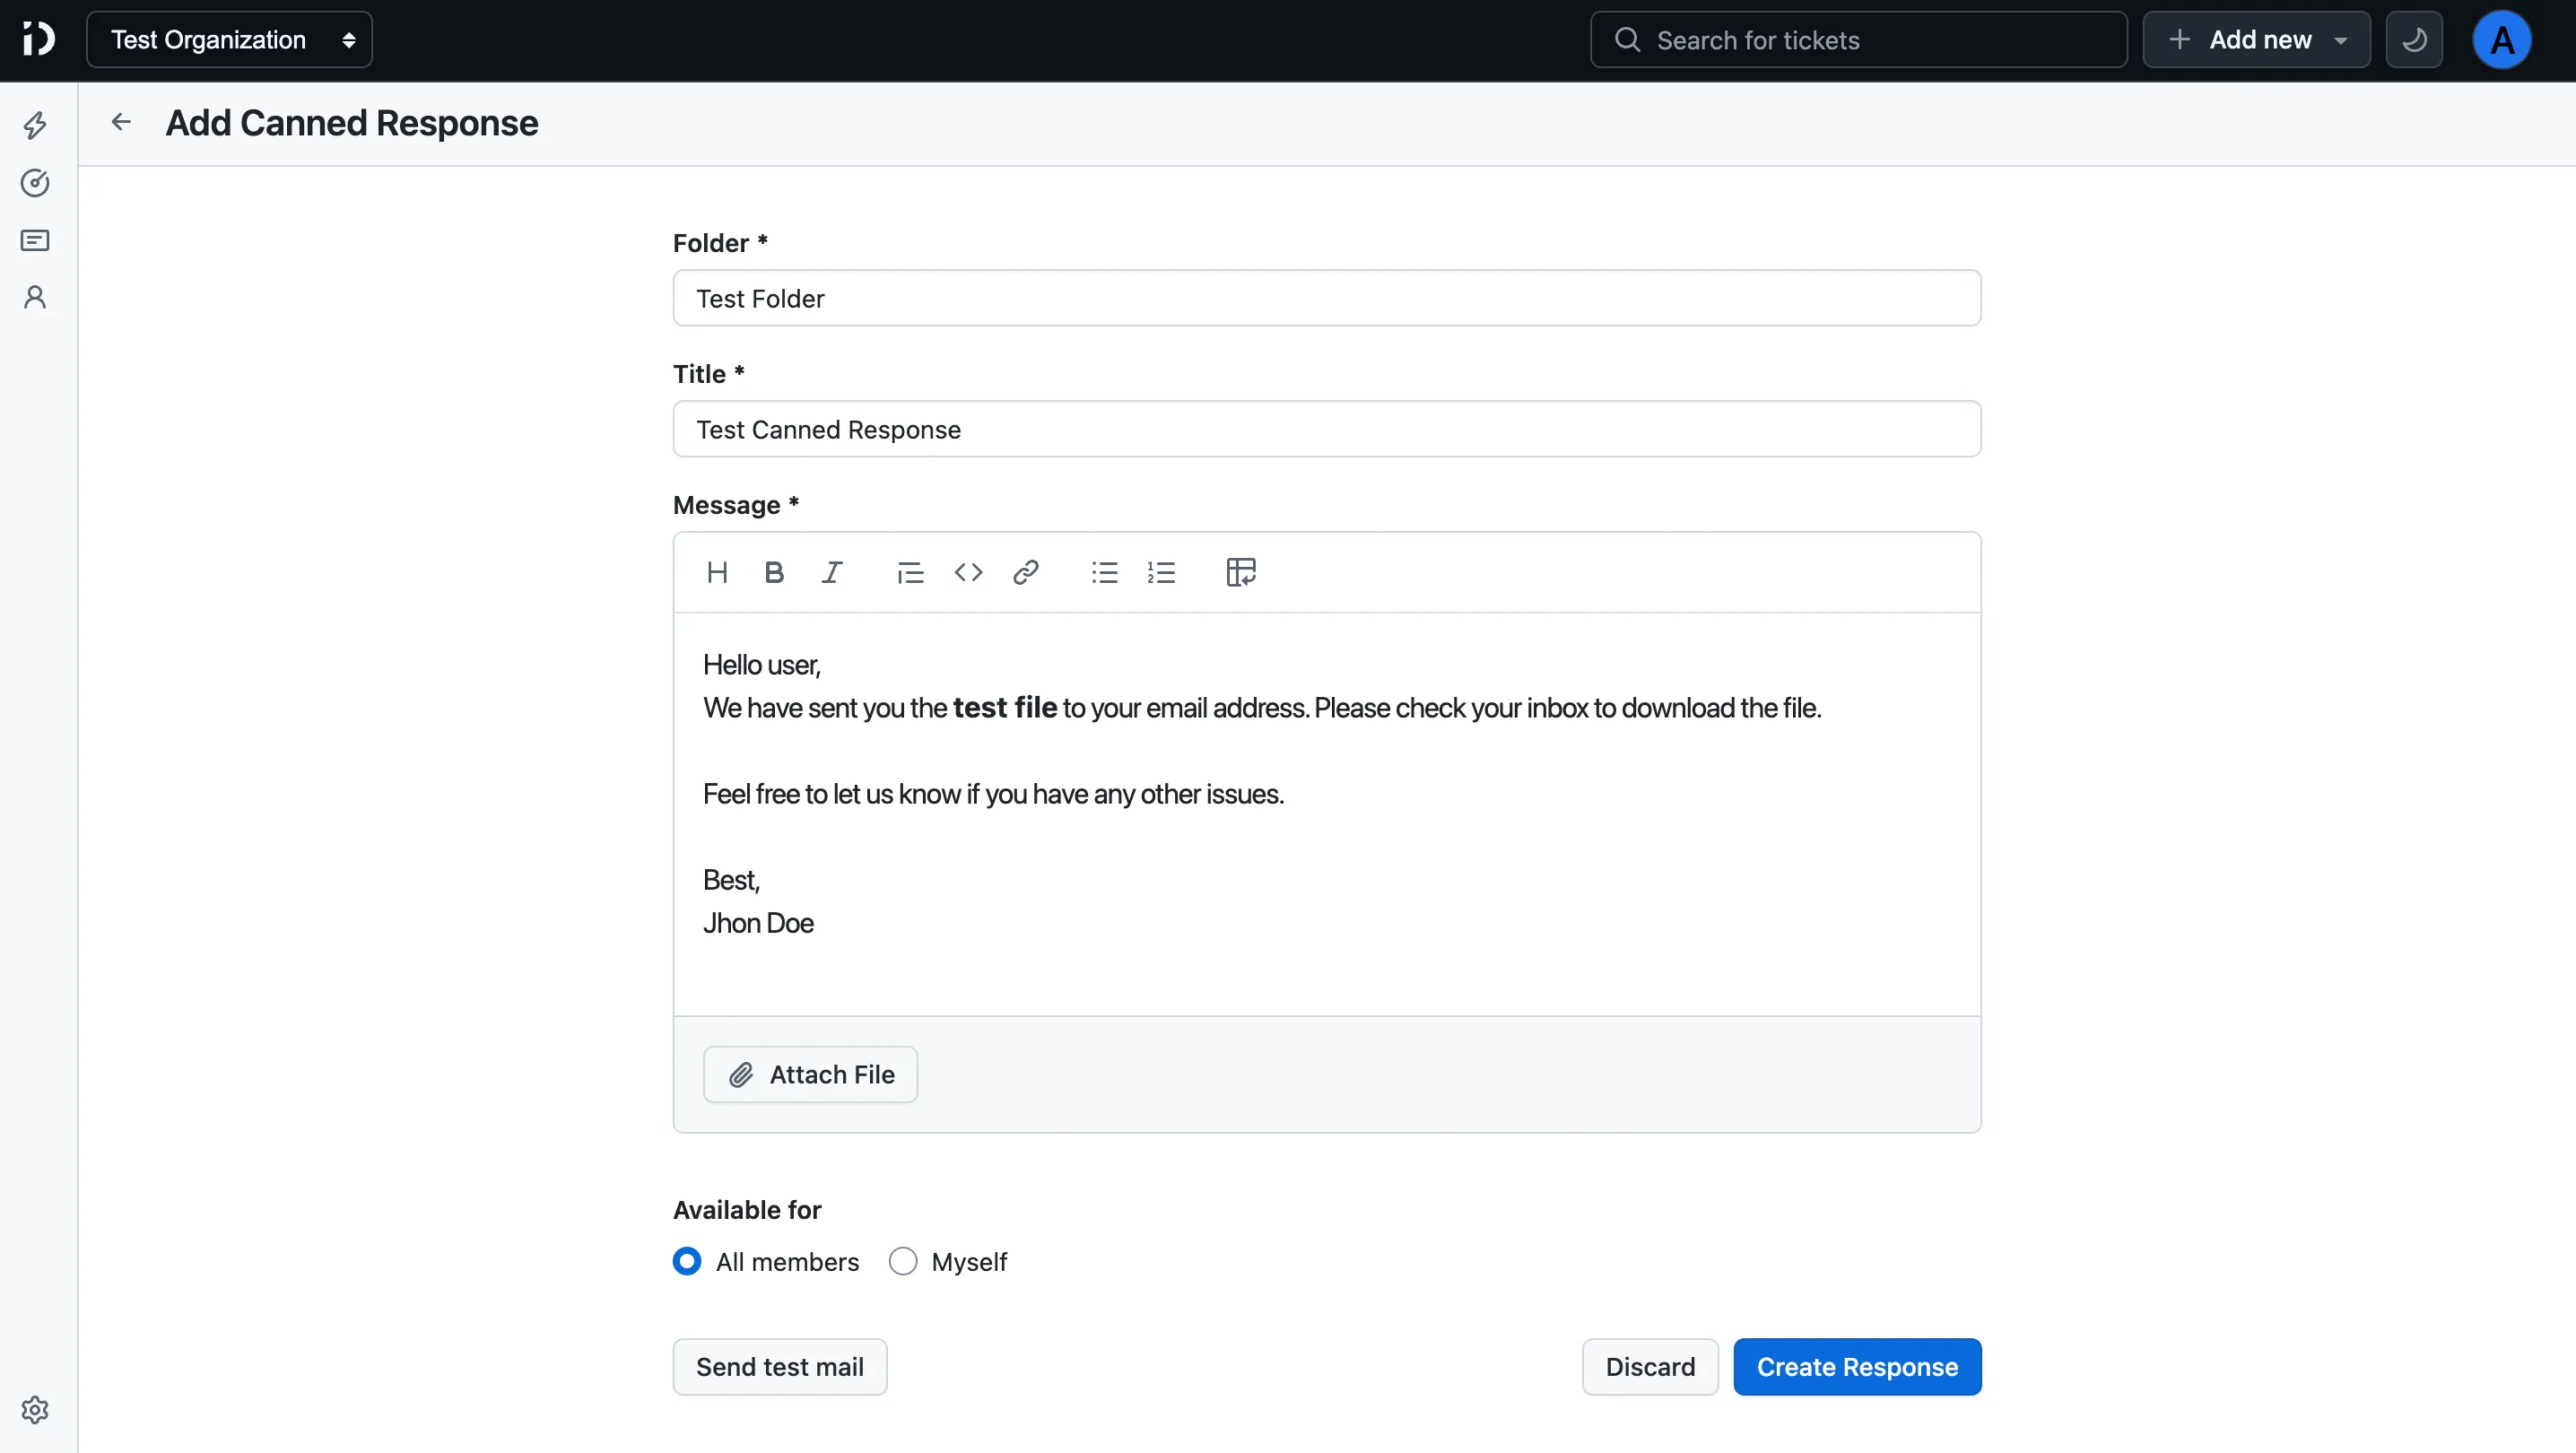Viewport: 2576px width, 1453px height.
Task: Open the contacts person icon in sidebar
Action: tap(35, 296)
